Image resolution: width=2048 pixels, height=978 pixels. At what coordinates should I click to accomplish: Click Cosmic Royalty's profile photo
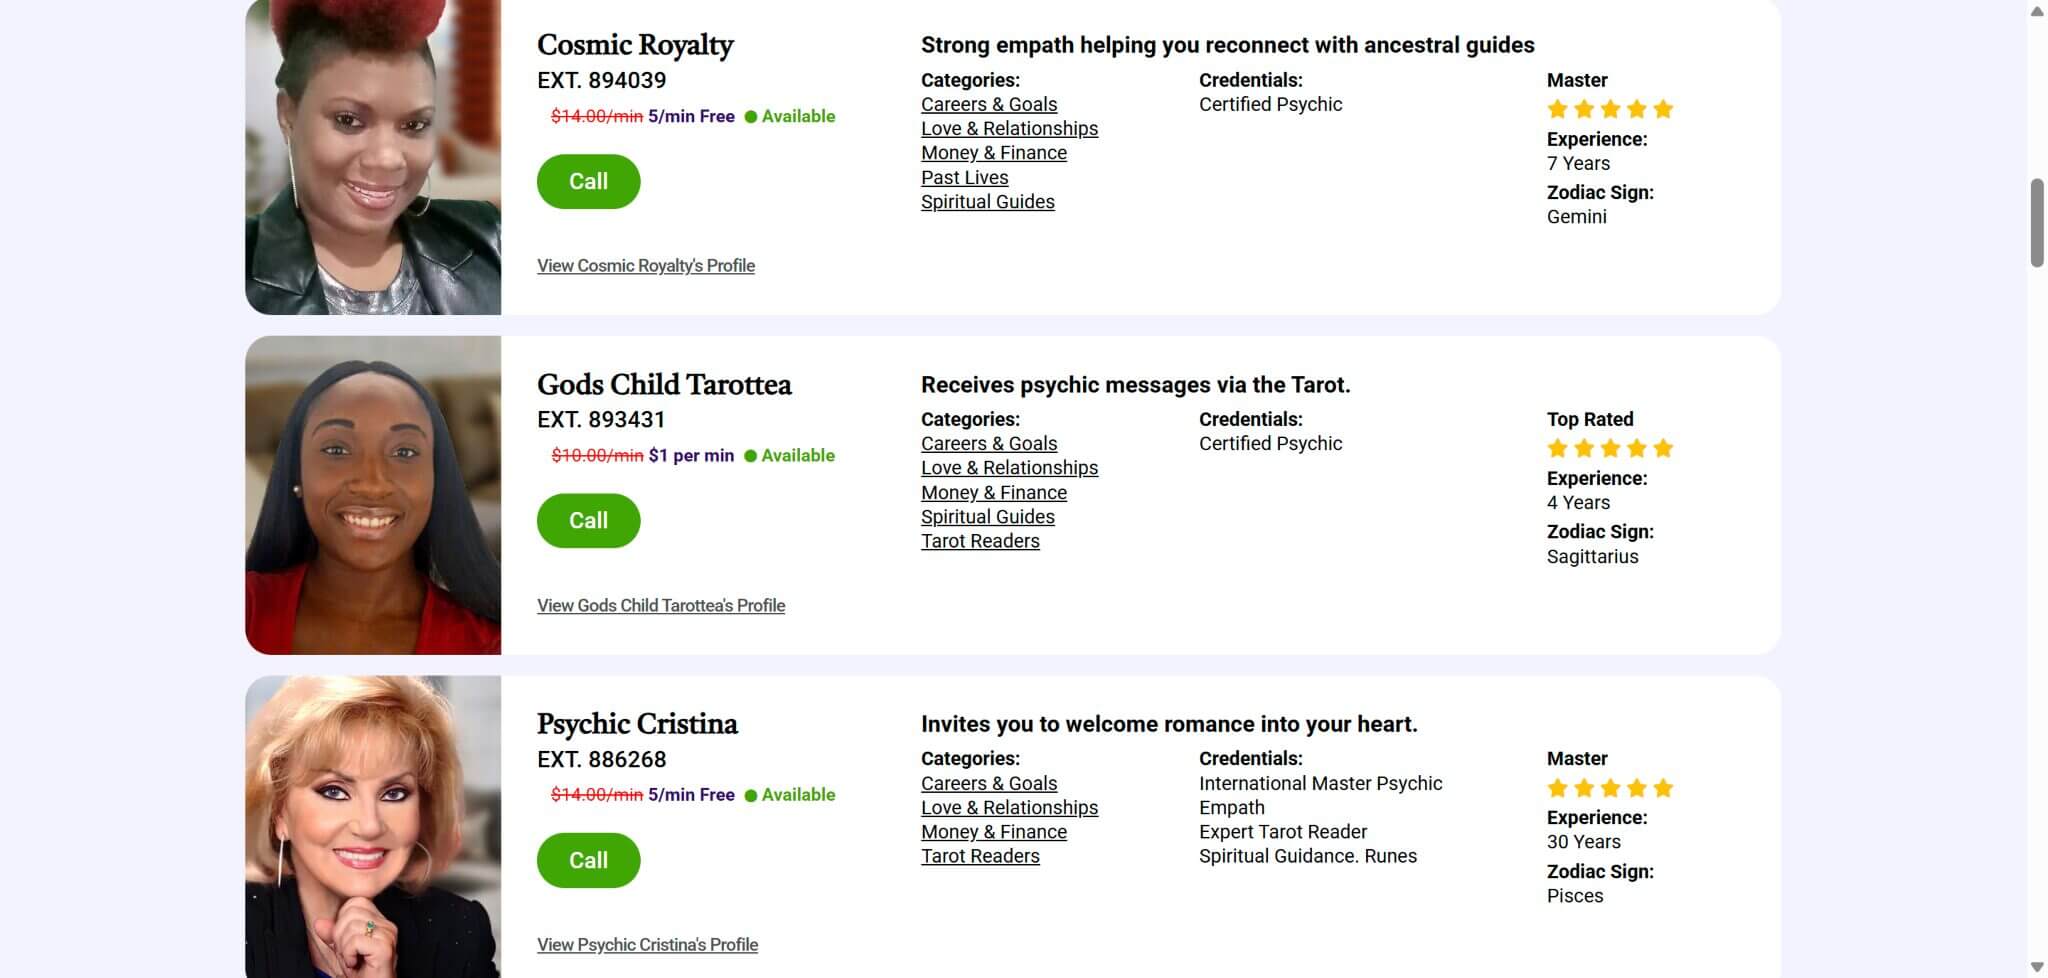coord(373,157)
